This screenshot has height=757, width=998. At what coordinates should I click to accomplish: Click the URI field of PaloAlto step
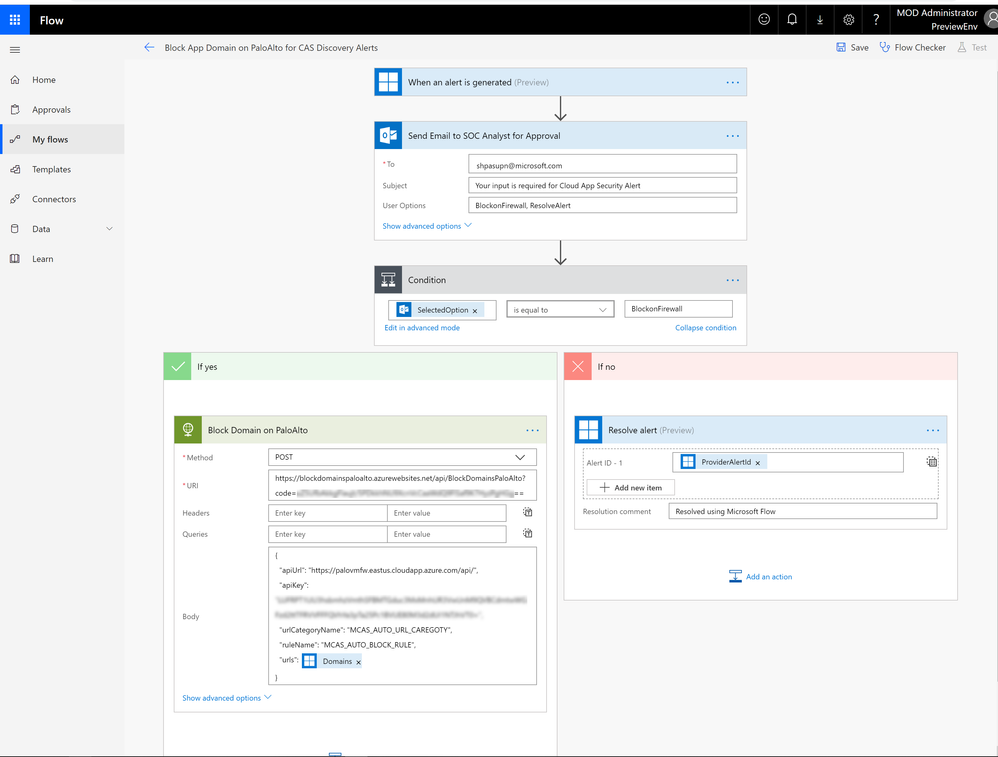point(402,485)
